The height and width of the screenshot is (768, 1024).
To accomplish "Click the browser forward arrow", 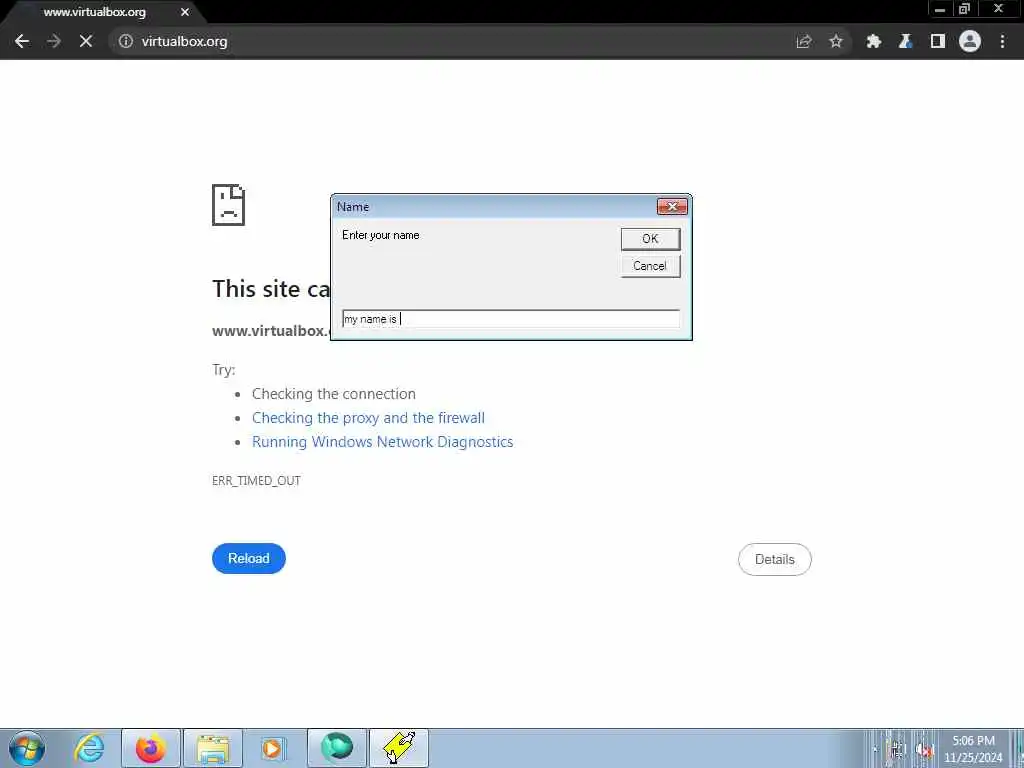I will [54, 41].
